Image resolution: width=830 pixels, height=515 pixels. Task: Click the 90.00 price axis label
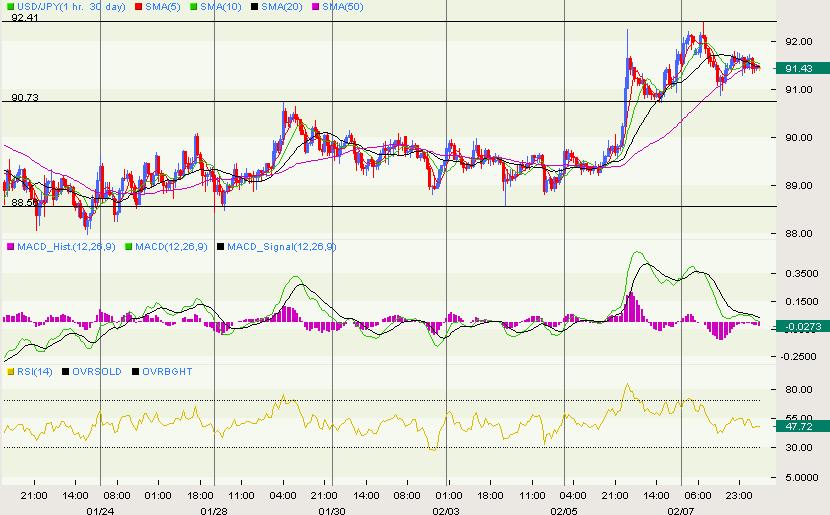pyautogui.click(x=799, y=138)
